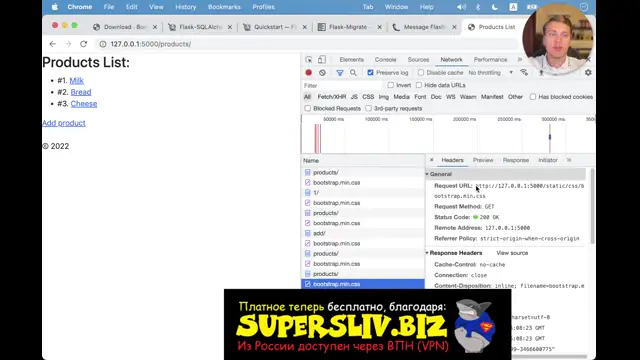The image size is (640, 360).
Task: Click the Do Not Disturb moon icon
Action: (x=495, y=7)
